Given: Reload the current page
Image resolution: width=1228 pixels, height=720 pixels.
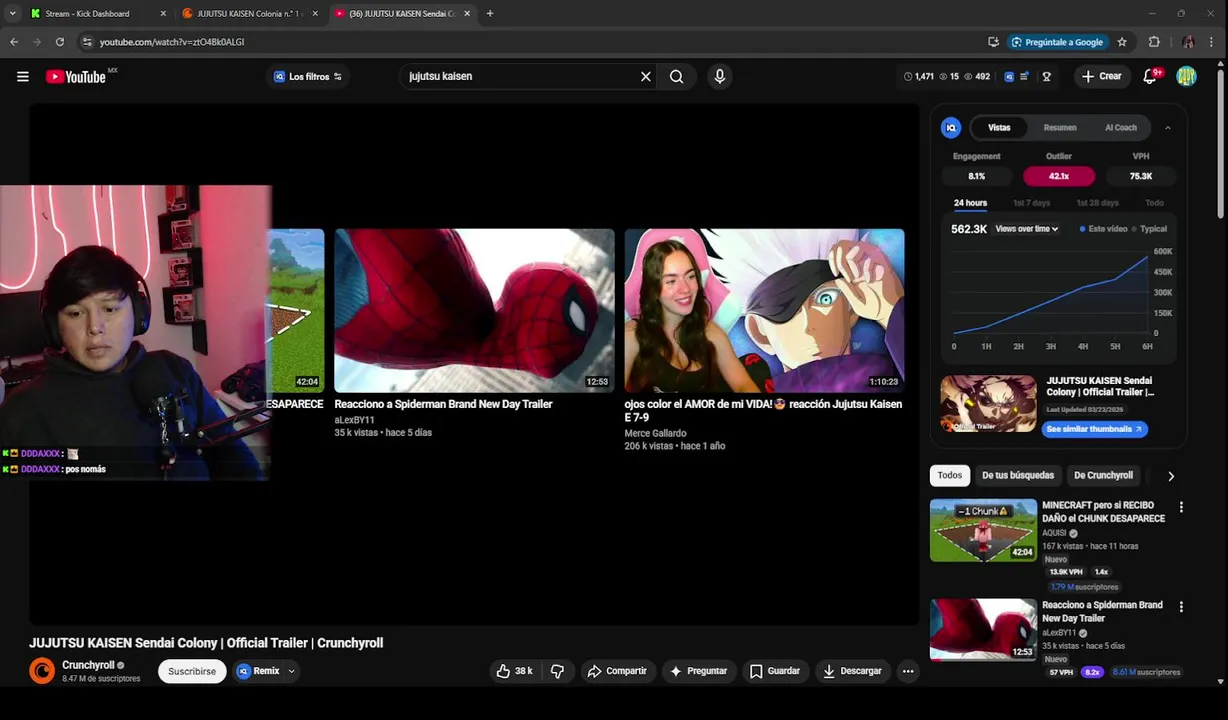Looking at the screenshot, I should click(x=60, y=42).
